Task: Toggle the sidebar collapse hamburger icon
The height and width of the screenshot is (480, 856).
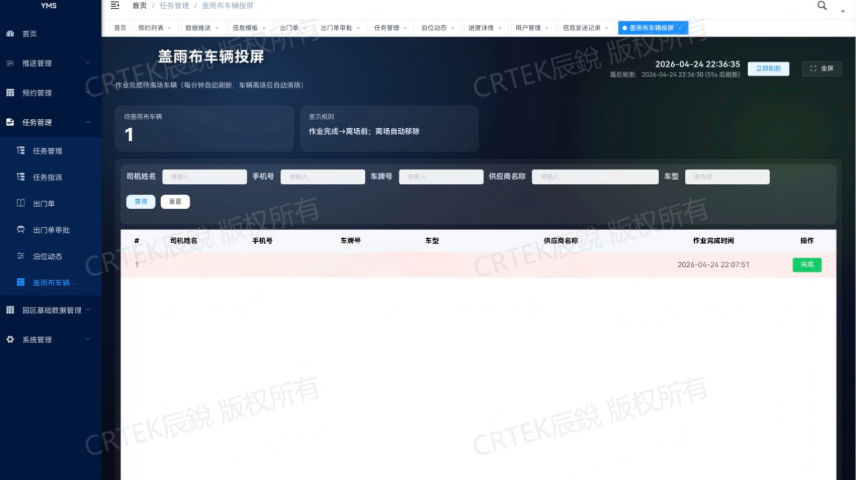Action: click(x=115, y=5)
